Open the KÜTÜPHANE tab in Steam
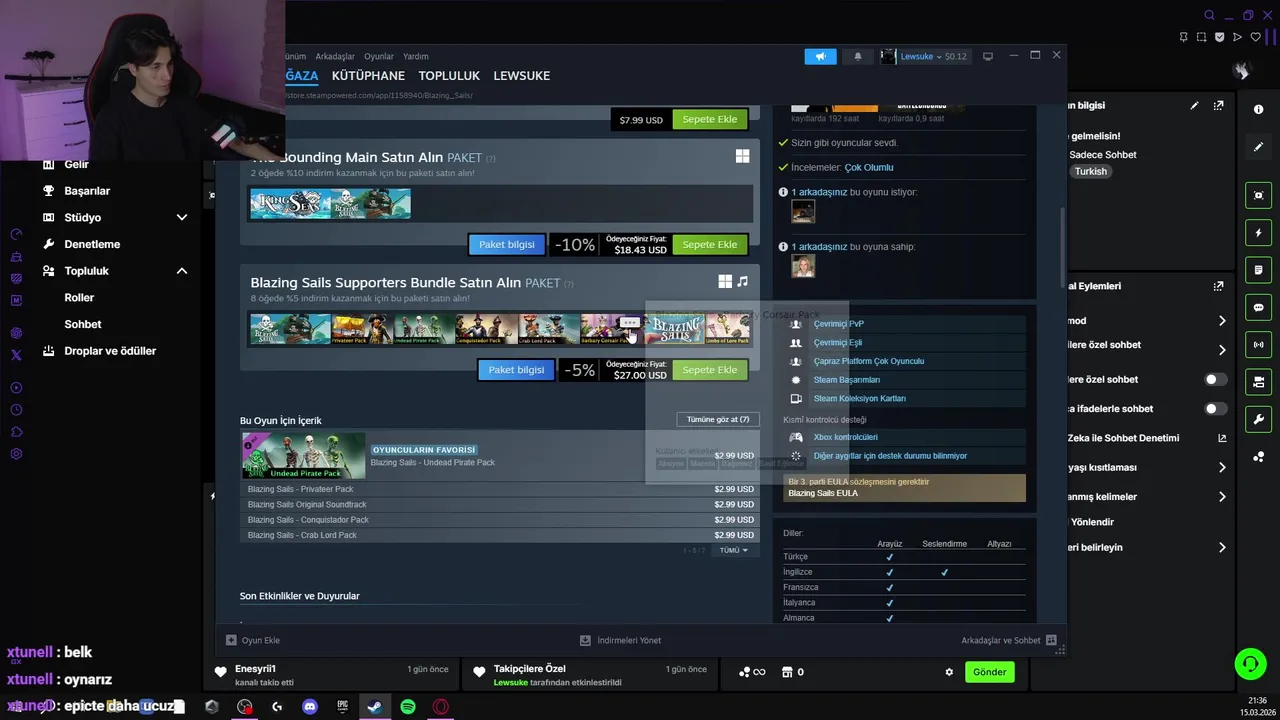This screenshot has width=1280, height=720. tap(368, 76)
